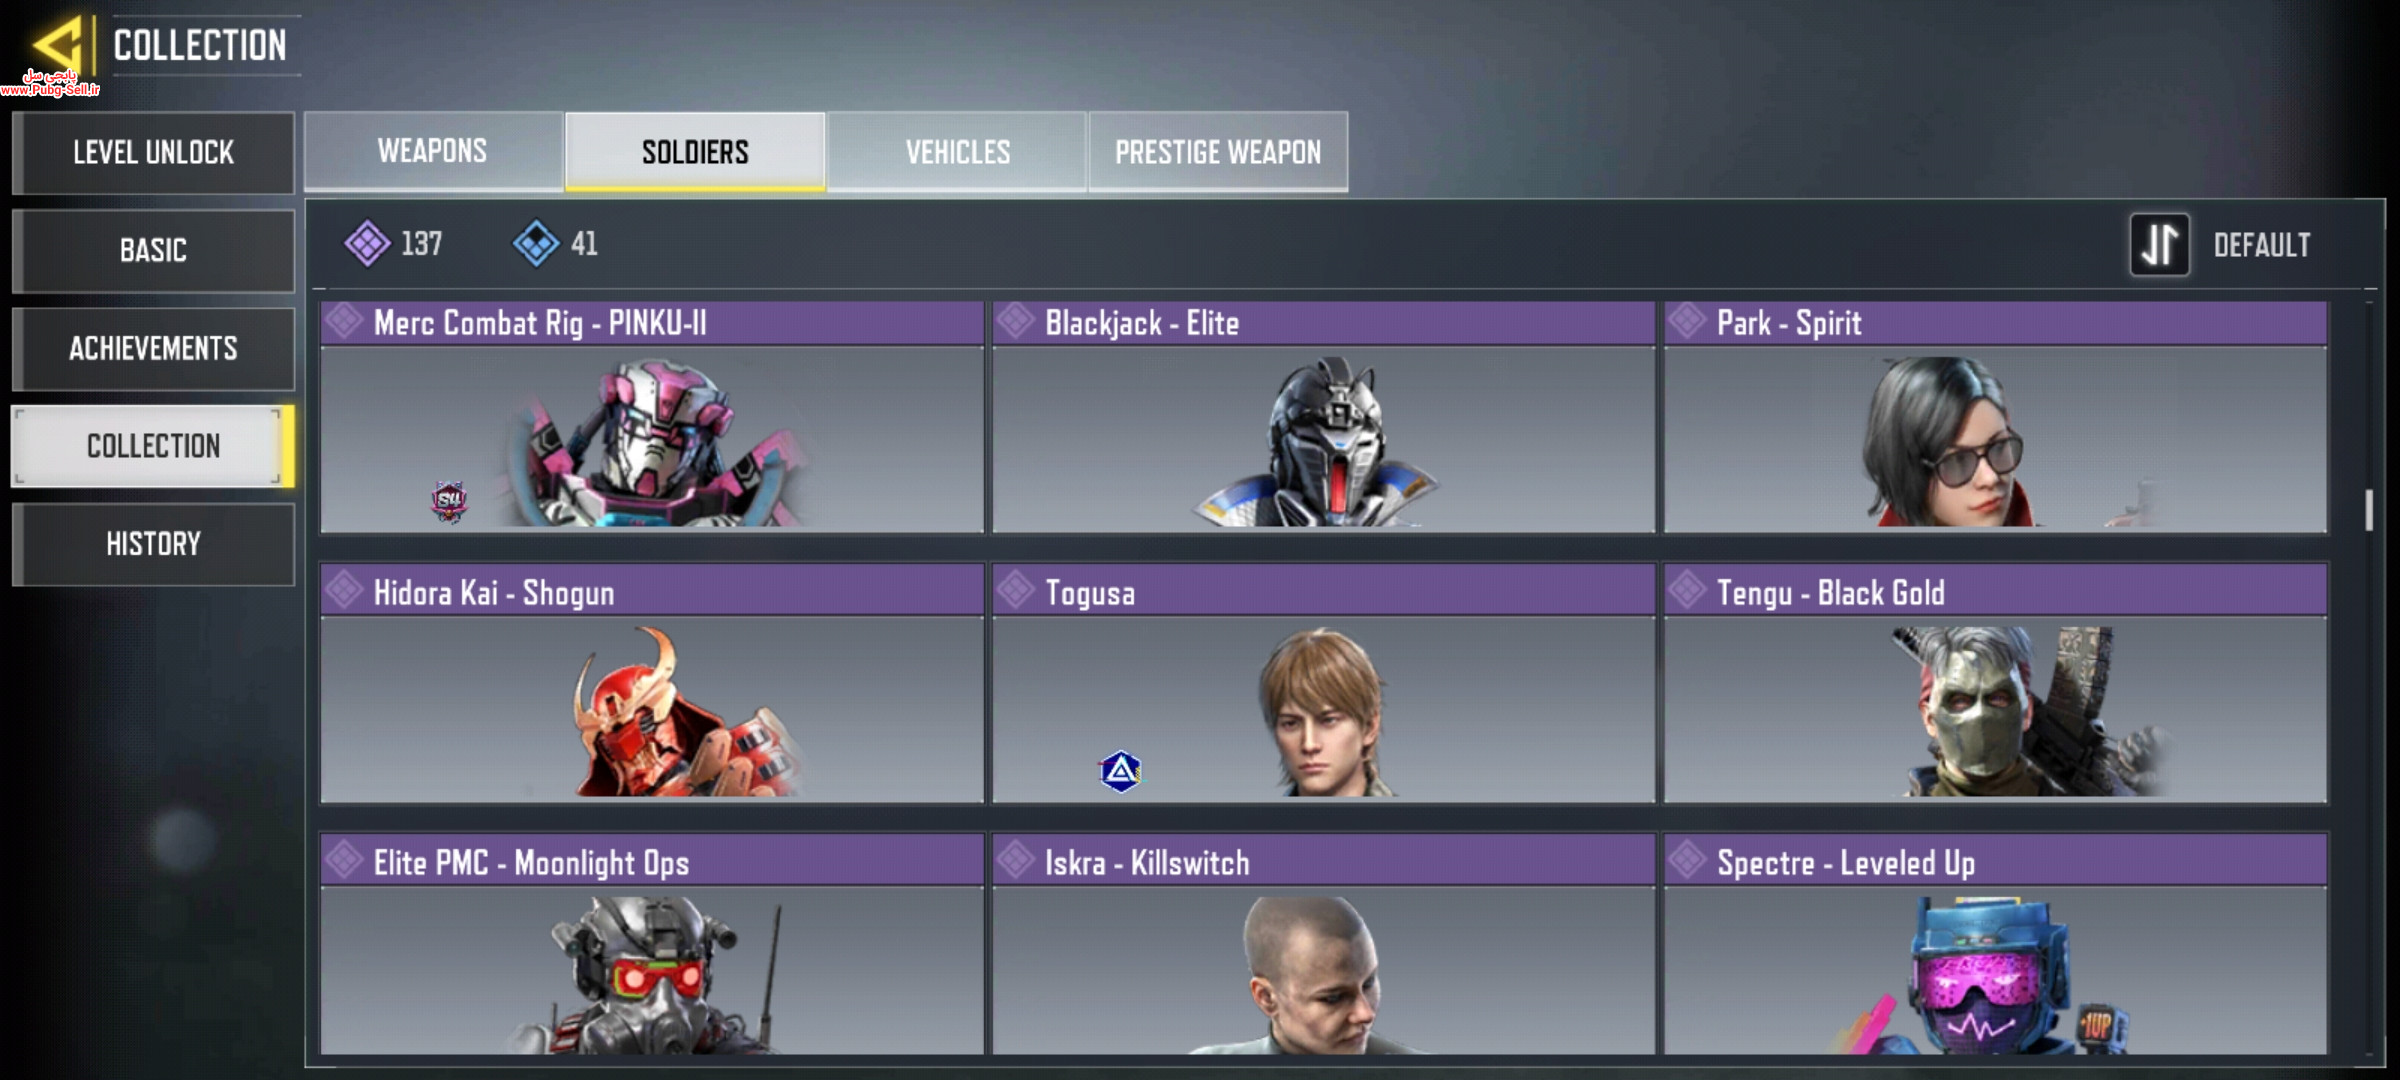Click the purple epic rarity diamond icon
The width and height of the screenshot is (2400, 1080).
(x=367, y=243)
